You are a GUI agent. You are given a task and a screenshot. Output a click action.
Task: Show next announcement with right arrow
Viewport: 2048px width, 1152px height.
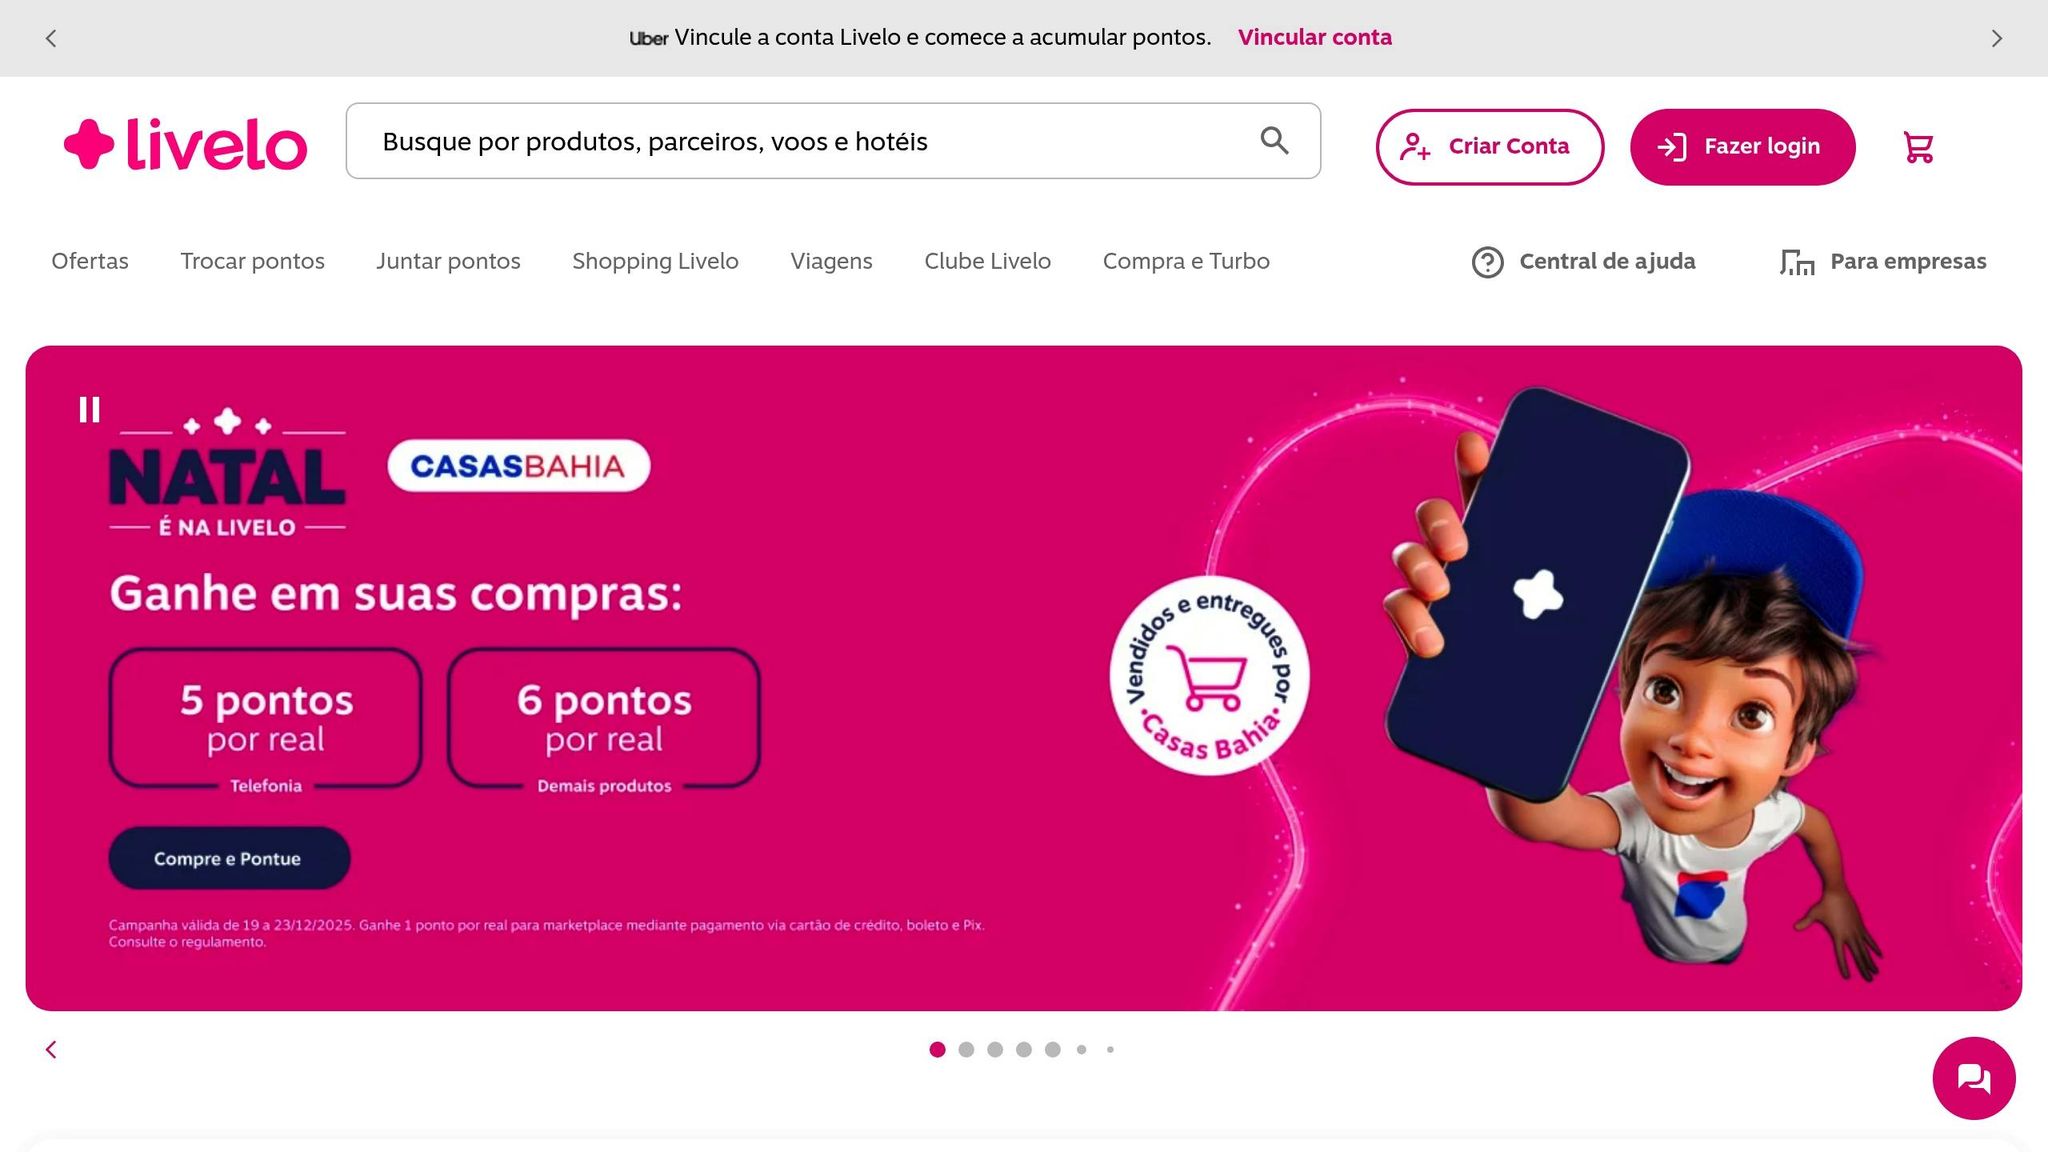(x=1996, y=38)
